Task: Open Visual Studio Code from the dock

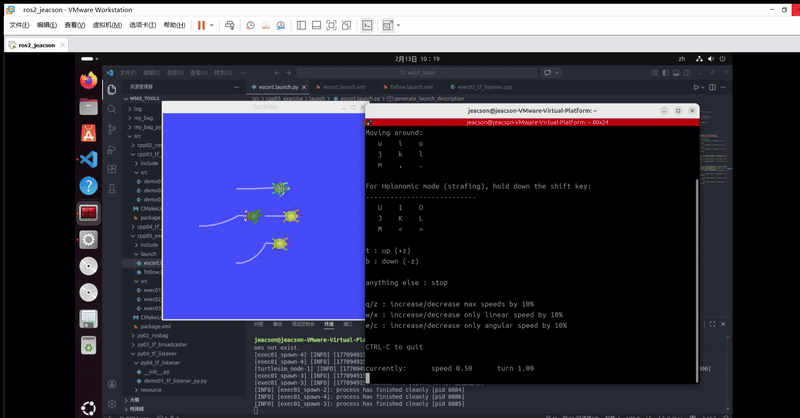Action: [x=88, y=159]
